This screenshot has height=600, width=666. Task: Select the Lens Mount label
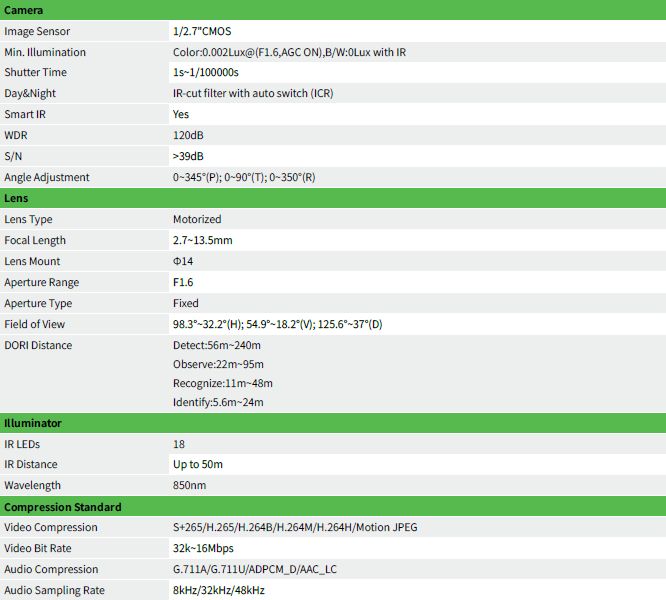tap(32, 262)
